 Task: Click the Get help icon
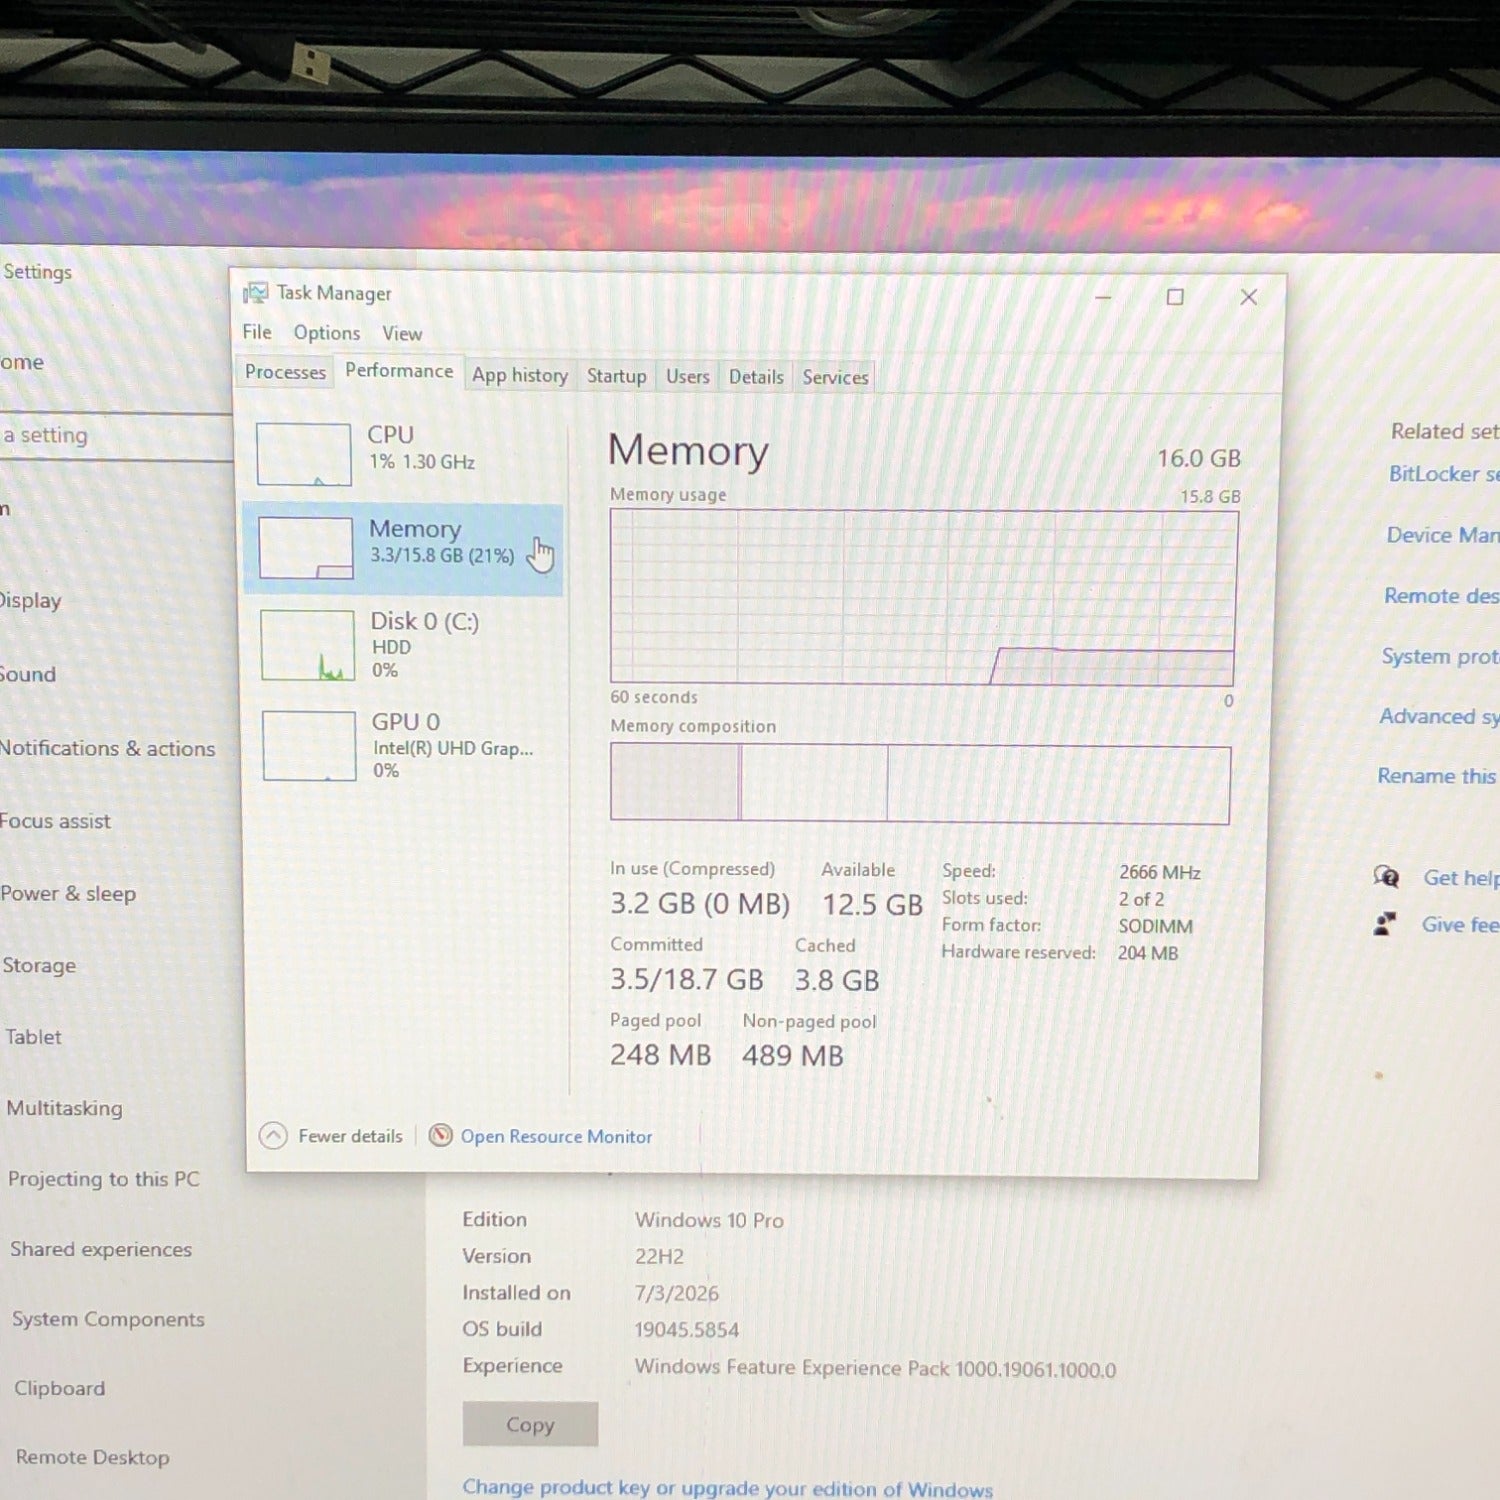tap(1386, 877)
